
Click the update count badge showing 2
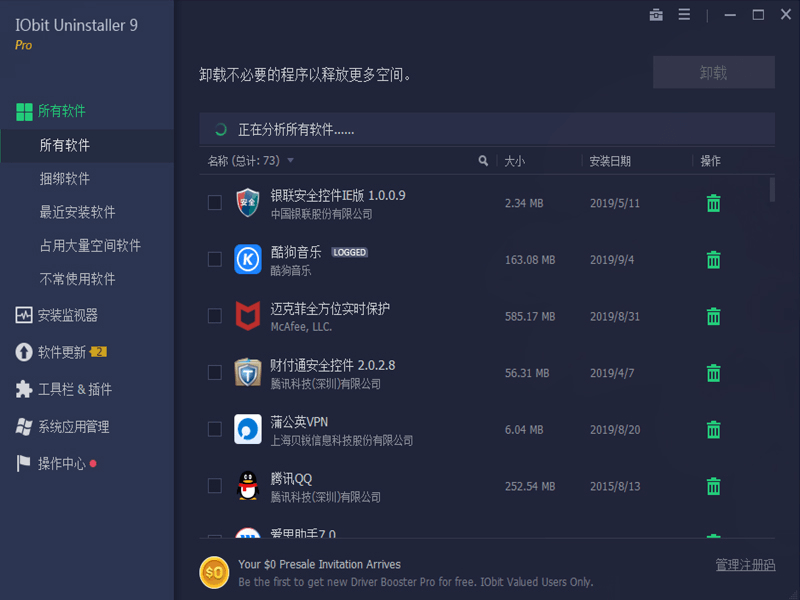(x=98, y=352)
